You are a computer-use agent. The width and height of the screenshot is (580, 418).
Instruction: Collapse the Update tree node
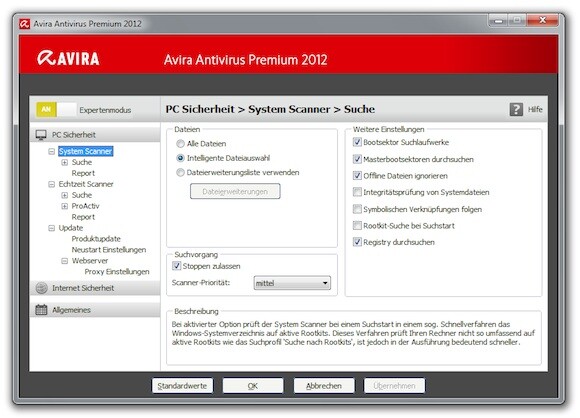click(x=51, y=228)
